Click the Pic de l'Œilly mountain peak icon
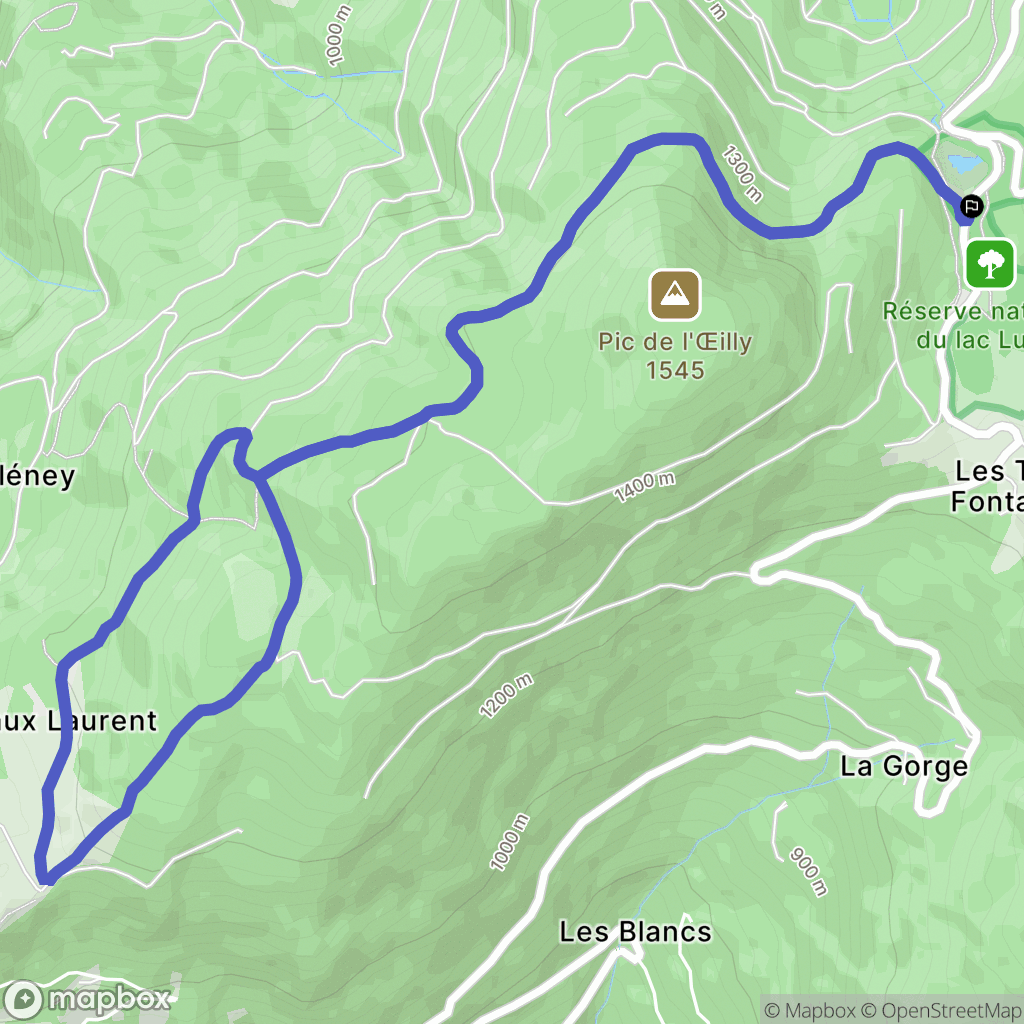Screen dimensions: 1024x1024 pyautogui.click(x=675, y=295)
